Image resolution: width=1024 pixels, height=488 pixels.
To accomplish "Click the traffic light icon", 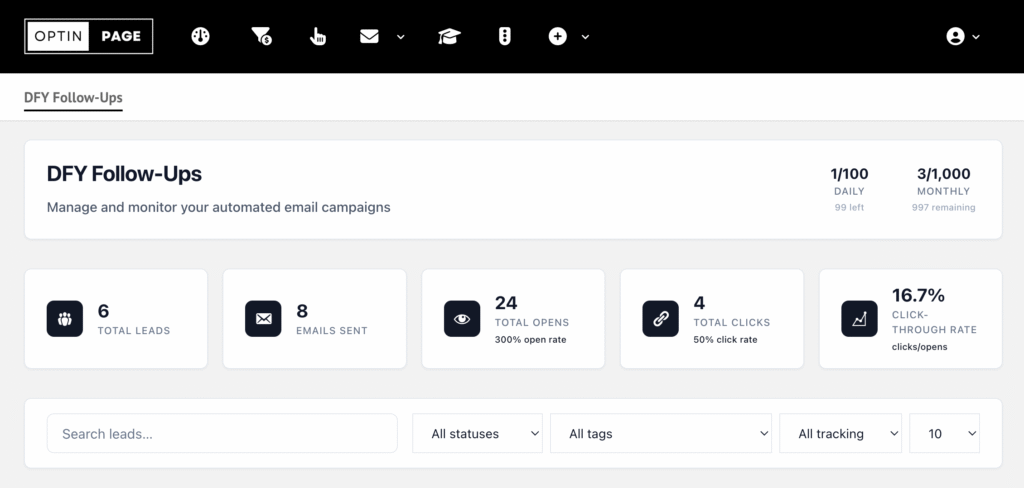I will click(505, 36).
